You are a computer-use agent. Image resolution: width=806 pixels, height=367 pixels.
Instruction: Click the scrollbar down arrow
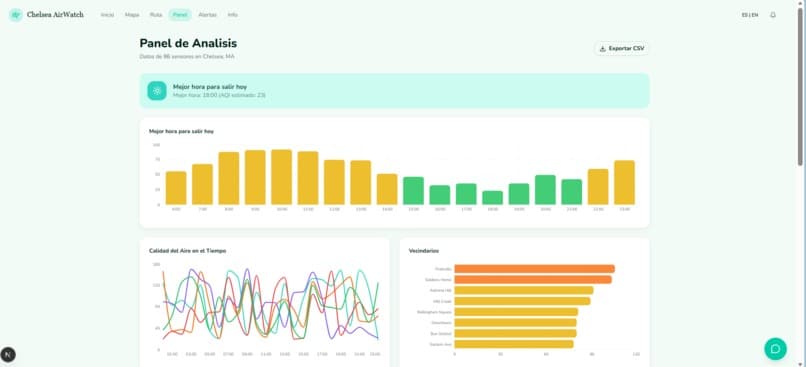(x=800, y=363)
